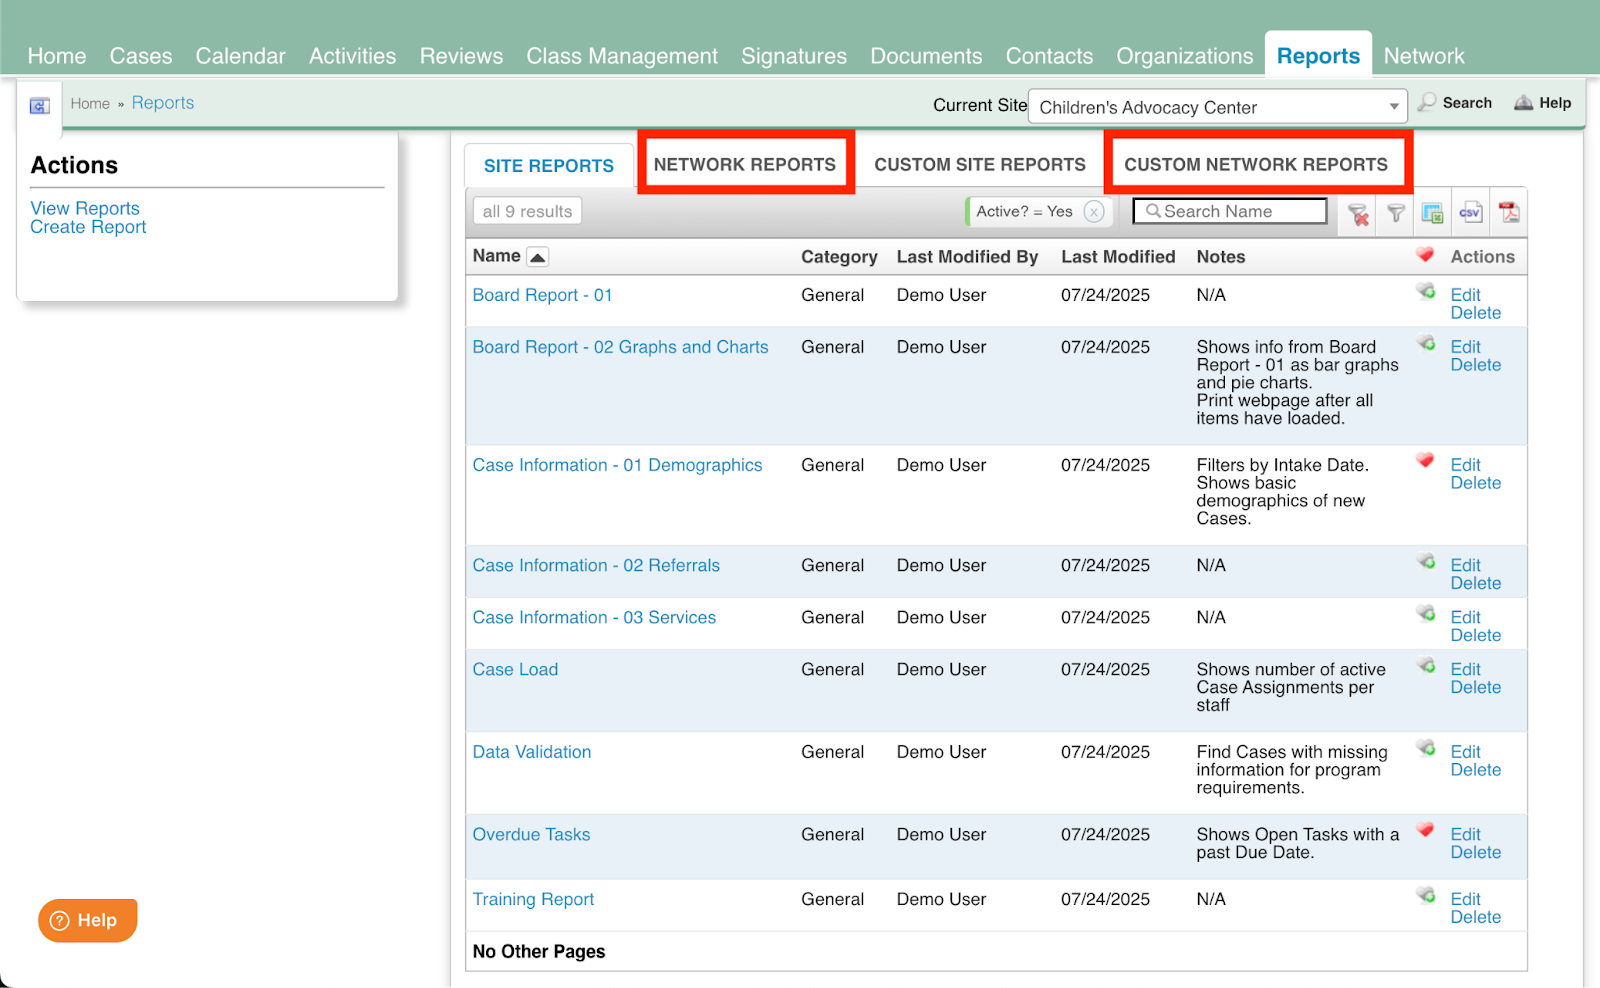Image resolution: width=1600 pixels, height=988 pixels.
Task: Open Training Report
Action: 533,899
